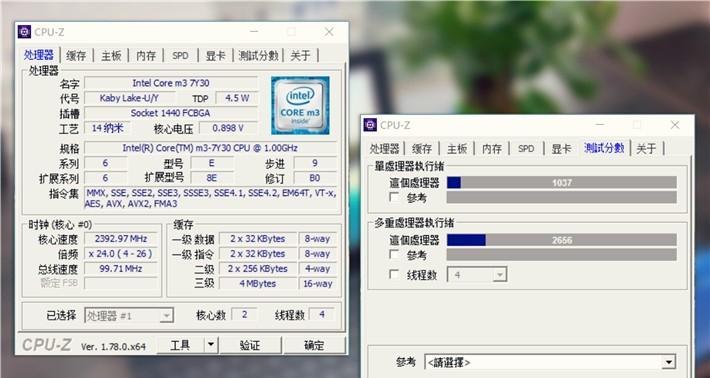Select 测试分数 tab in right window

click(x=604, y=148)
